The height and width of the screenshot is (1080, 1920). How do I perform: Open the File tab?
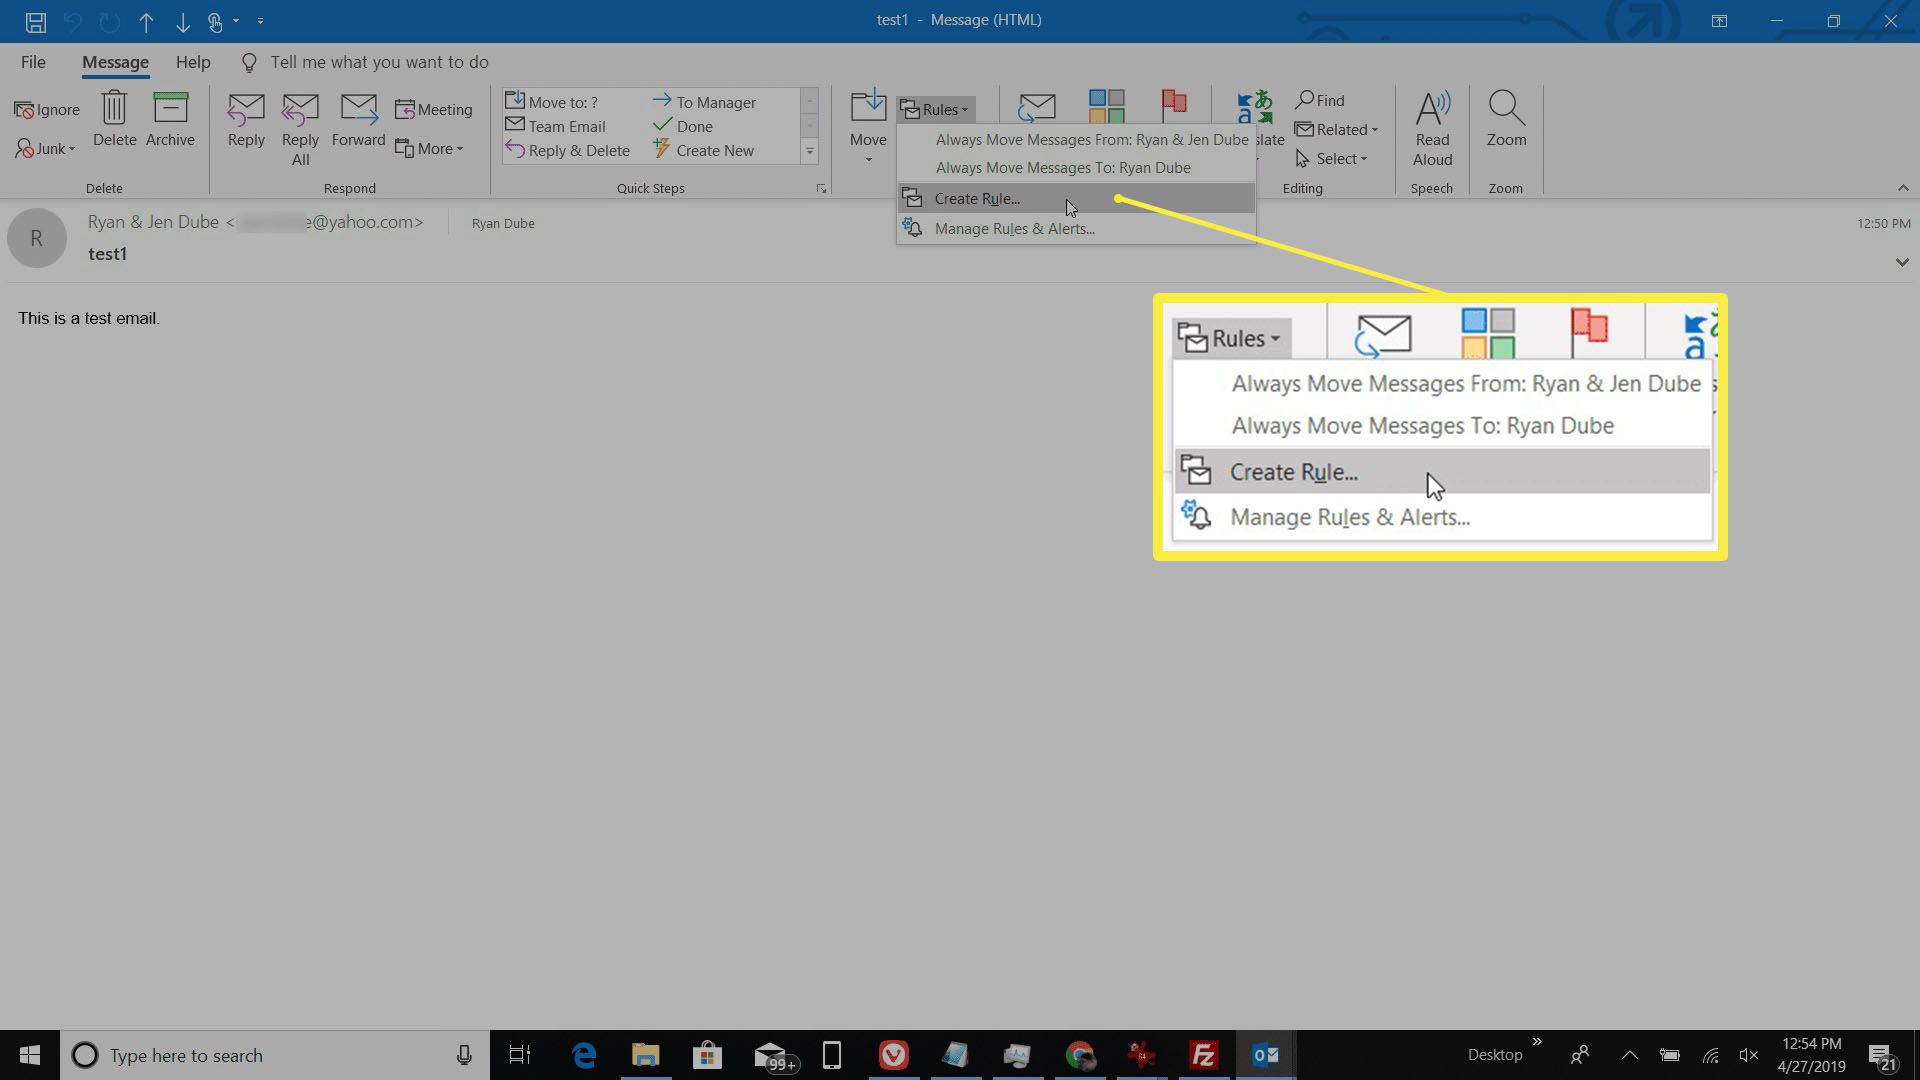[33, 62]
